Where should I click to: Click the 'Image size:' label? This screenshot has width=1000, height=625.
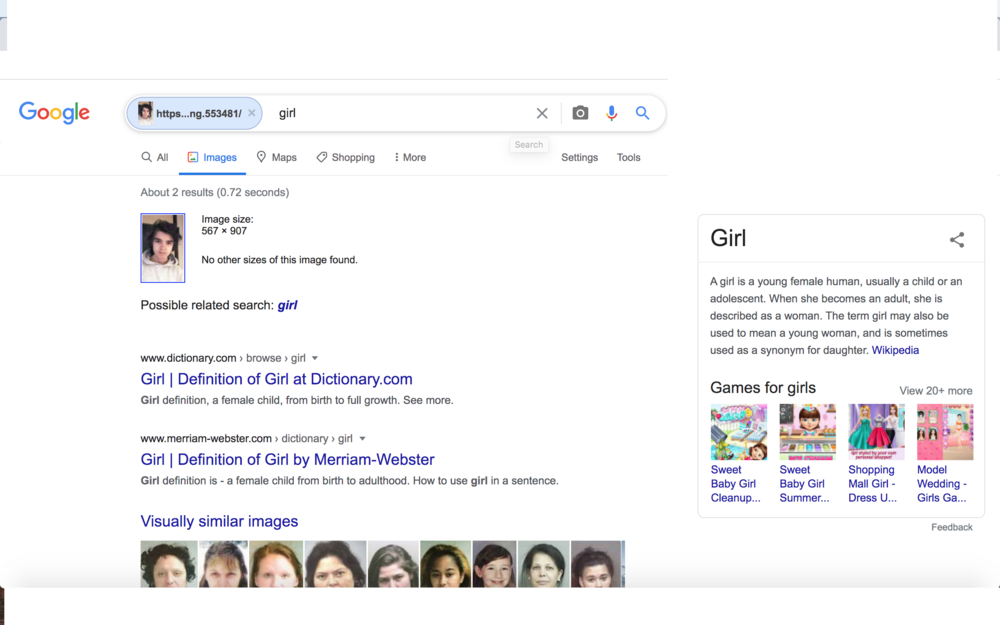tap(227, 219)
